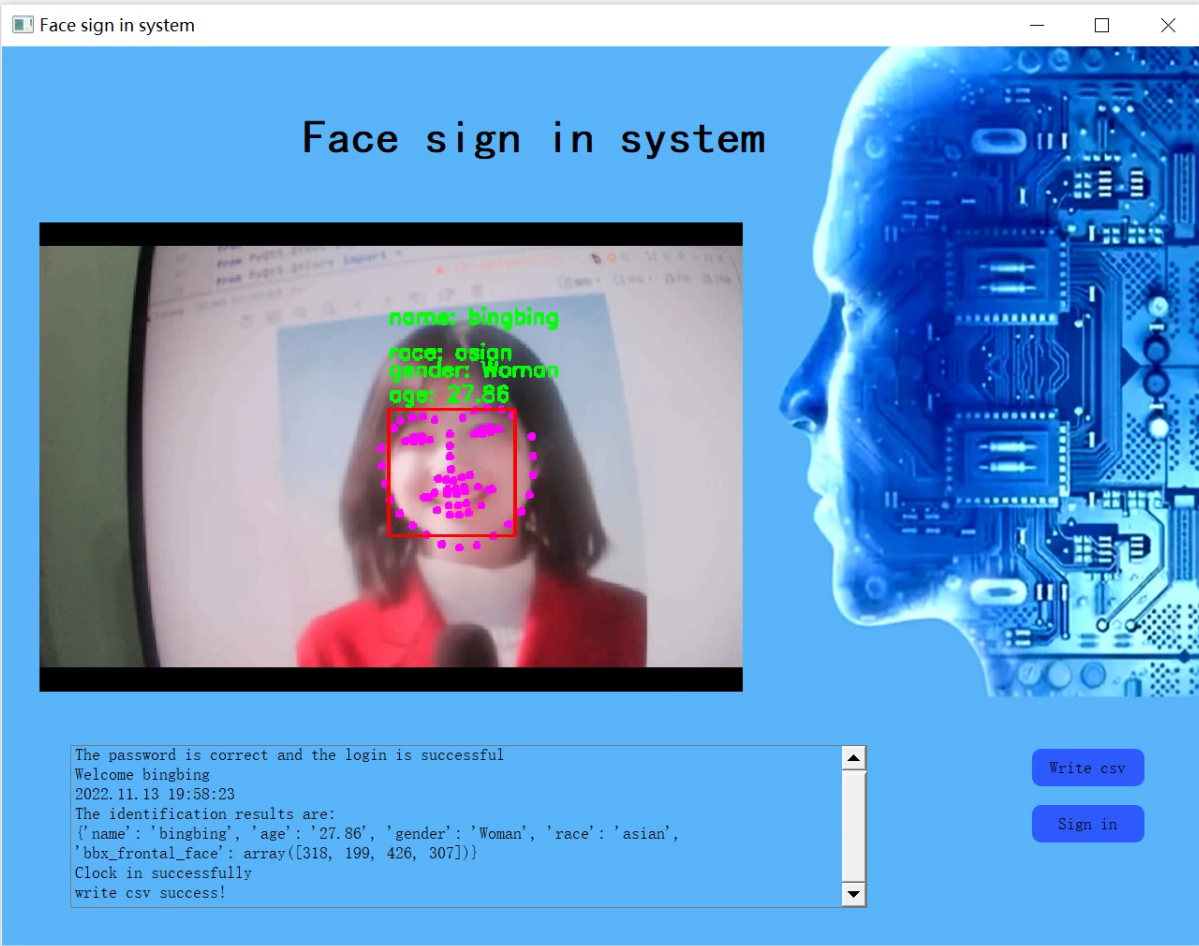
Task: Click the log scrollbar up arrow
Action: coord(853,758)
